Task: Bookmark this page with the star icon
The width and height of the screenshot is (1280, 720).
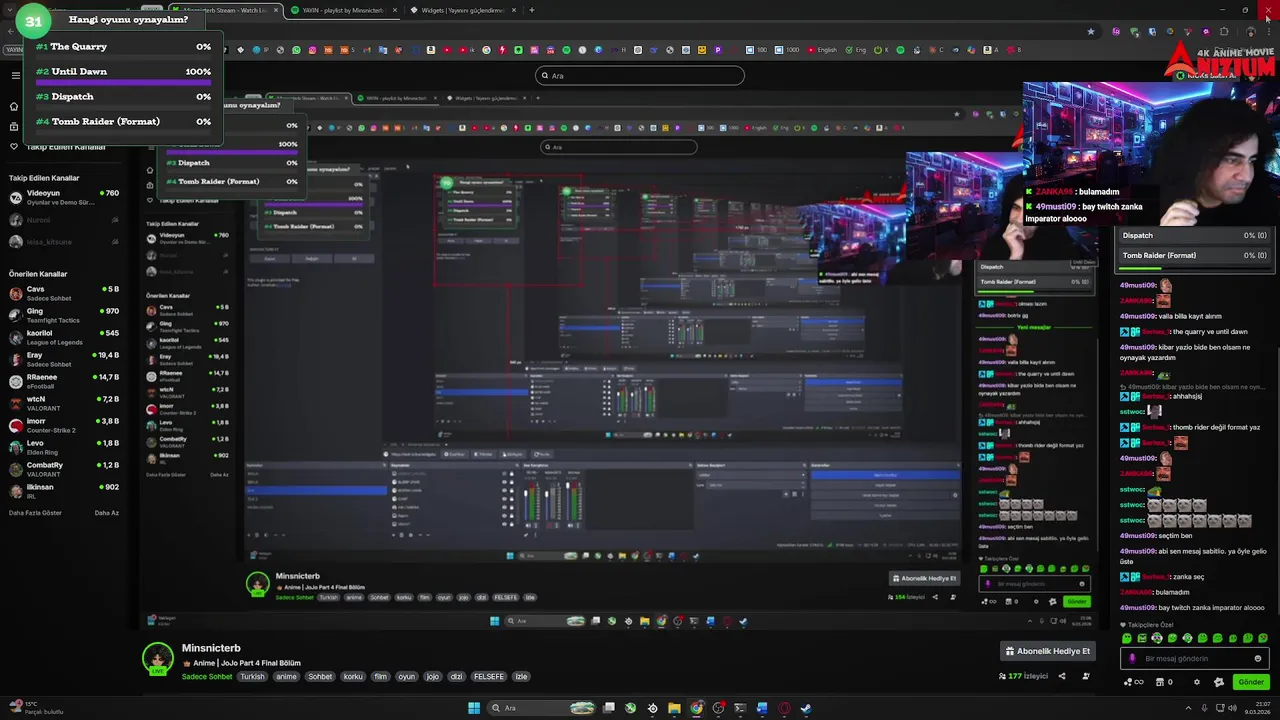Action: 1090,31
